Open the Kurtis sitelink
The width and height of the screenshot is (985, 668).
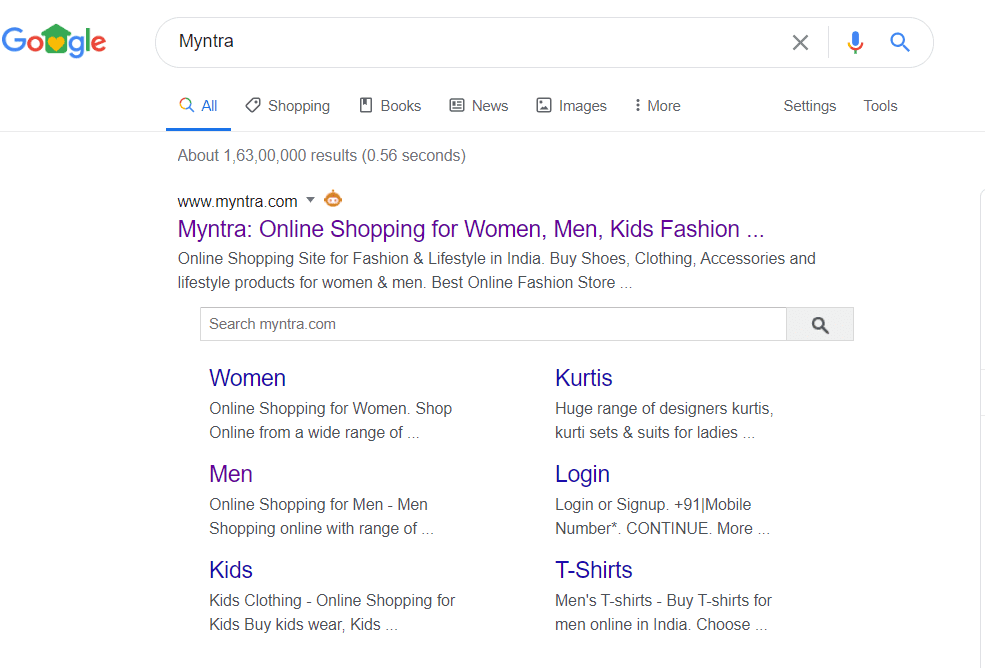coord(584,378)
